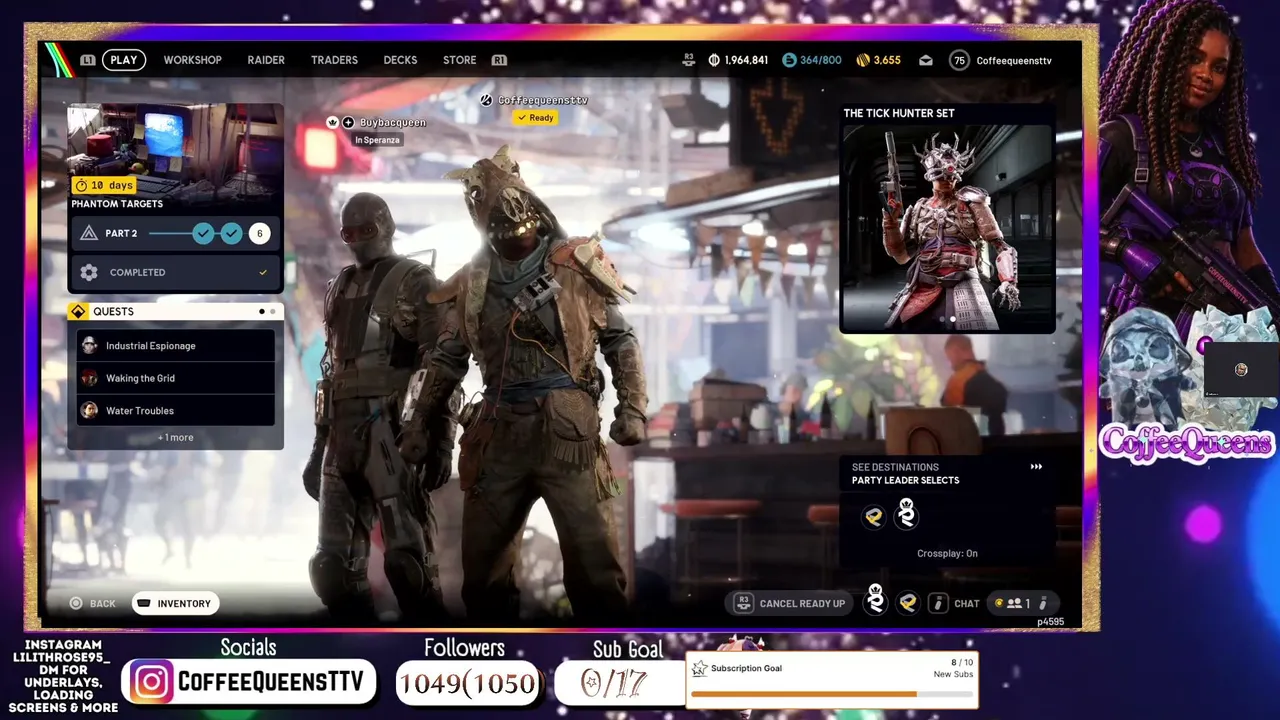The width and height of the screenshot is (1280, 720).
Task: Expand the +1 more quests link
Action: (175, 437)
